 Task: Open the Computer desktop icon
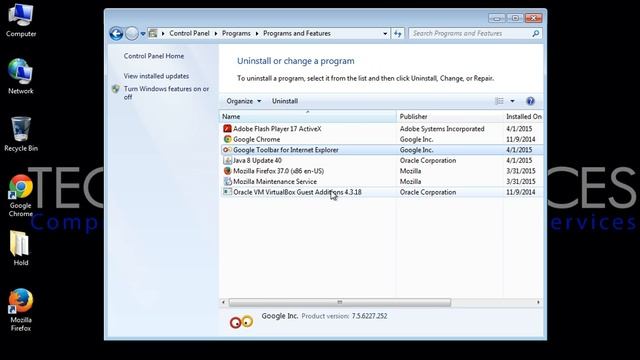pyautogui.click(x=21, y=20)
